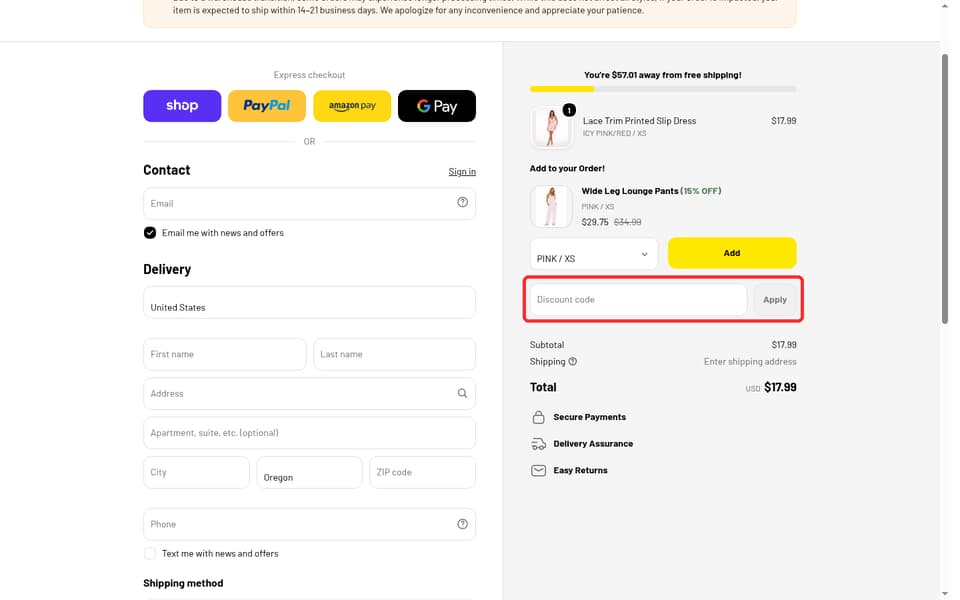Click the phone help question-mark icon
Image resolution: width=960 pixels, height=600 pixels.
click(462, 524)
